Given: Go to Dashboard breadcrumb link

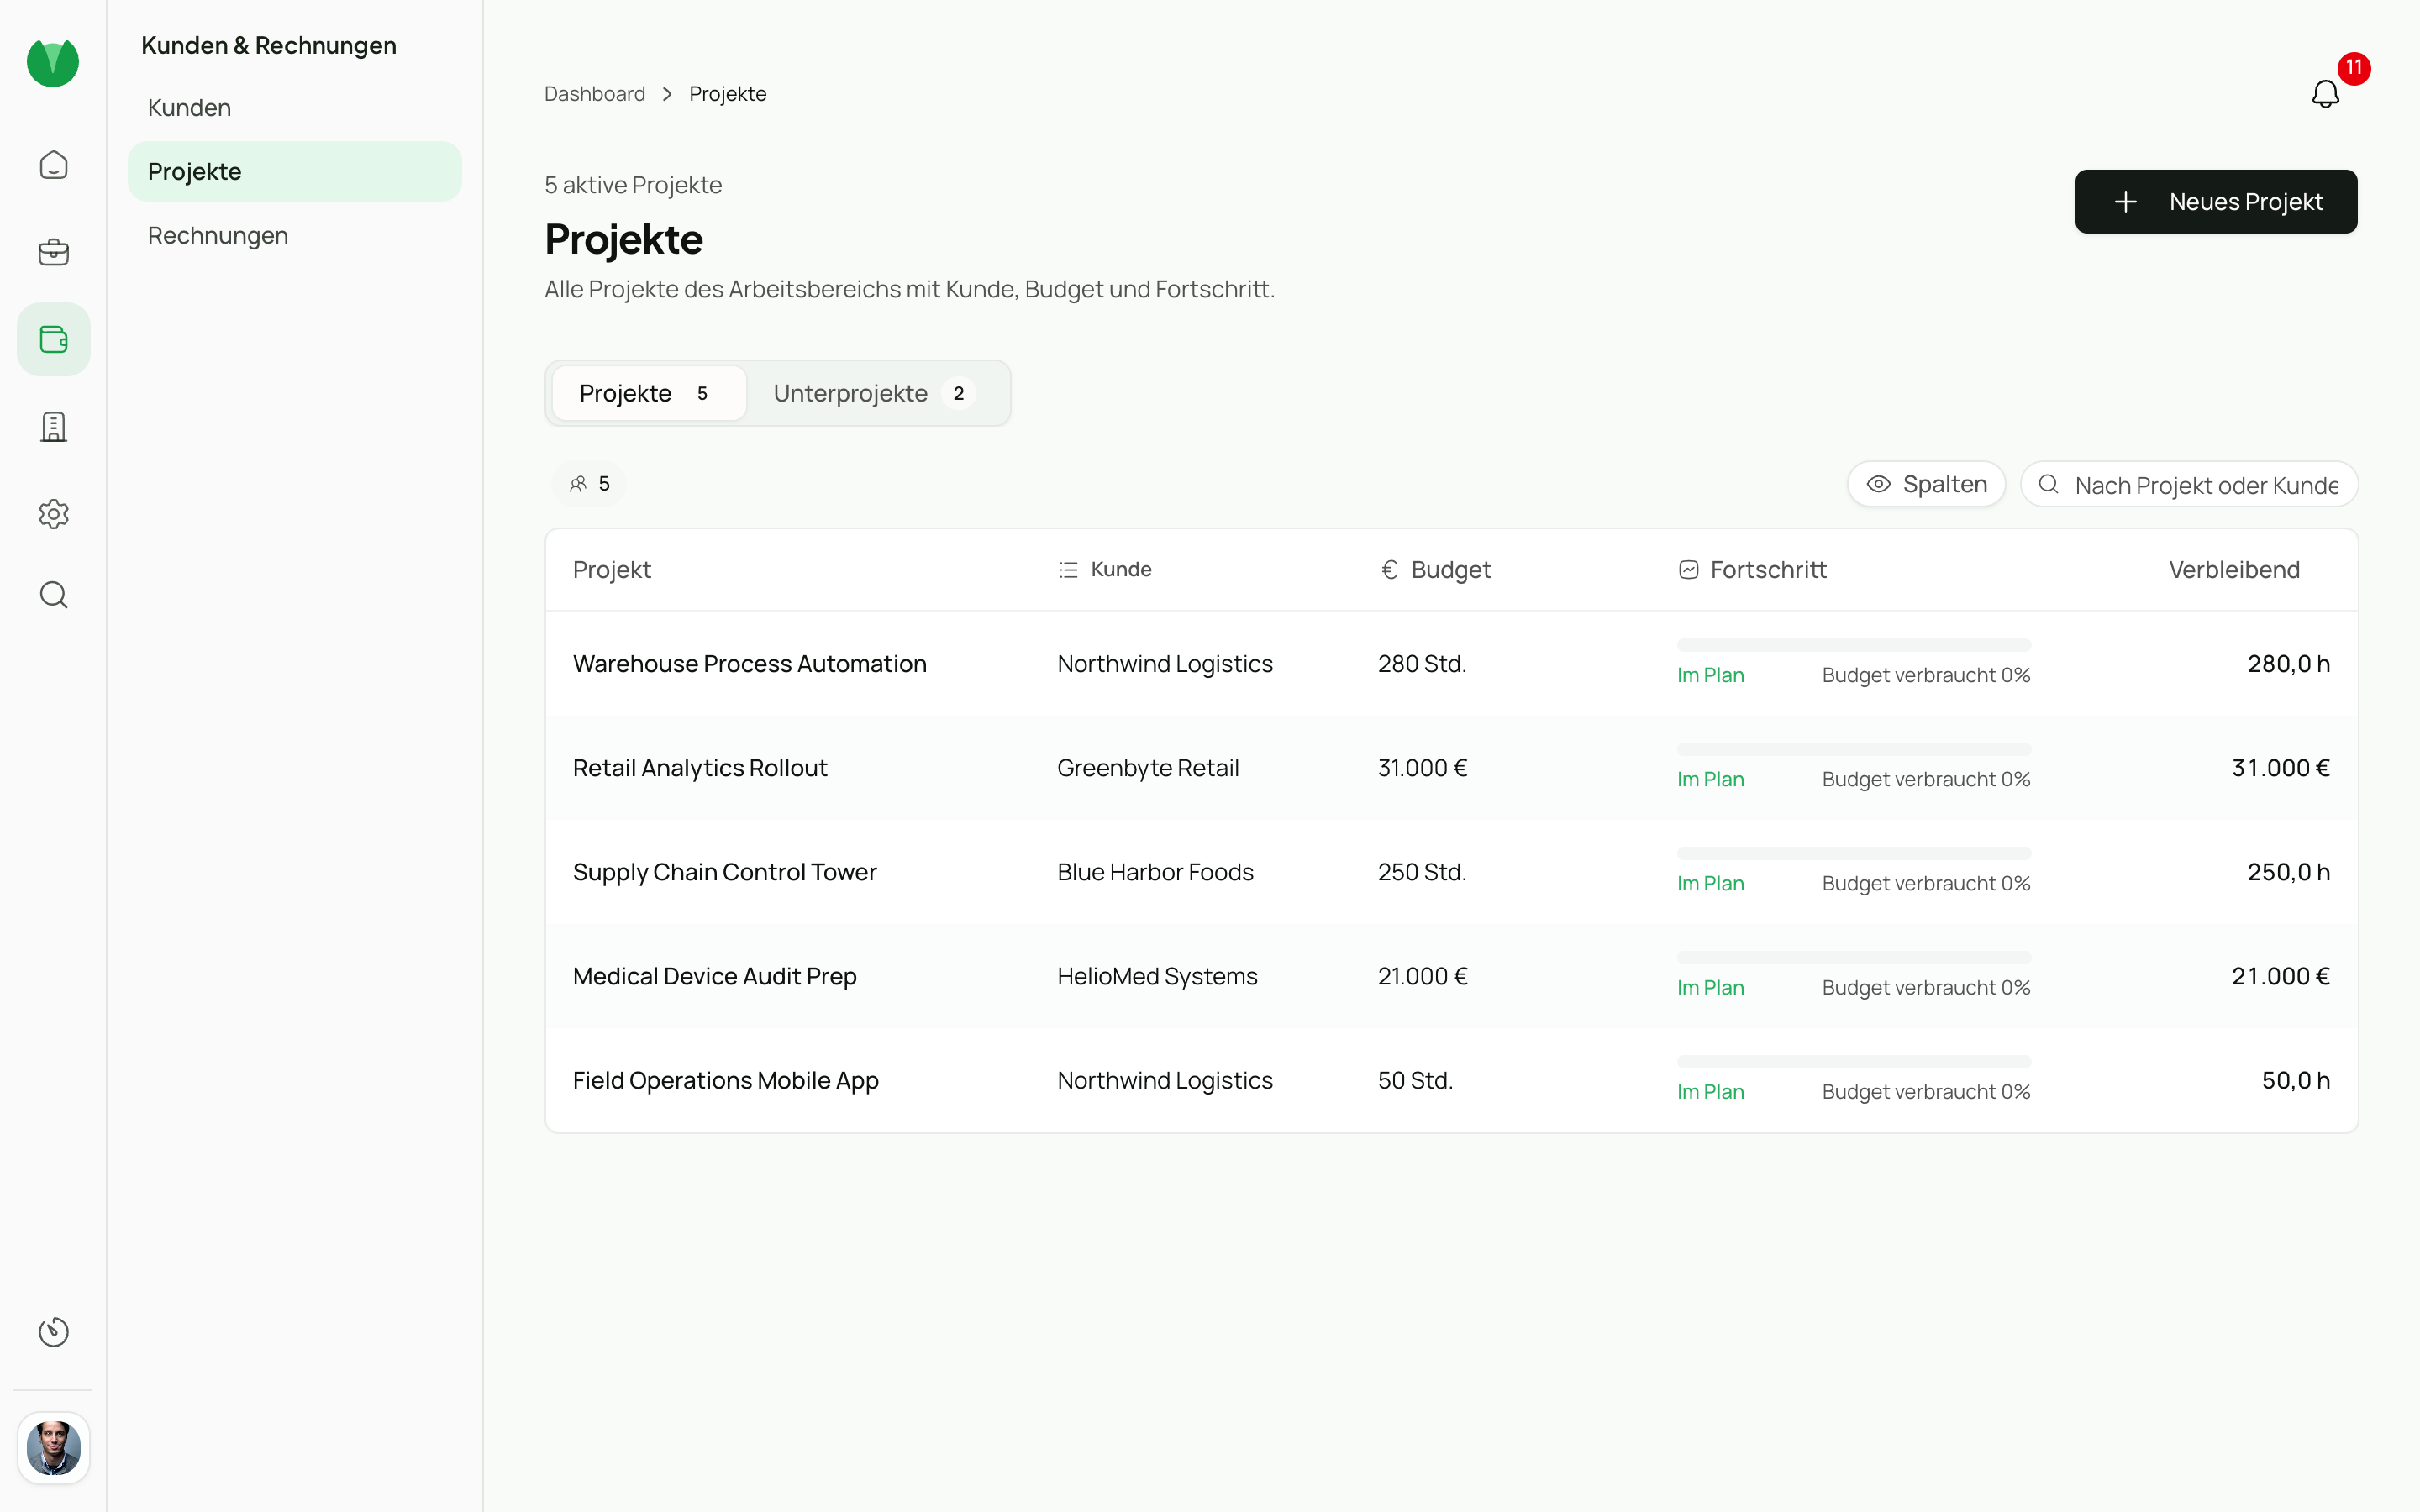Looking at the screenshot, I should tap(595, 94).
